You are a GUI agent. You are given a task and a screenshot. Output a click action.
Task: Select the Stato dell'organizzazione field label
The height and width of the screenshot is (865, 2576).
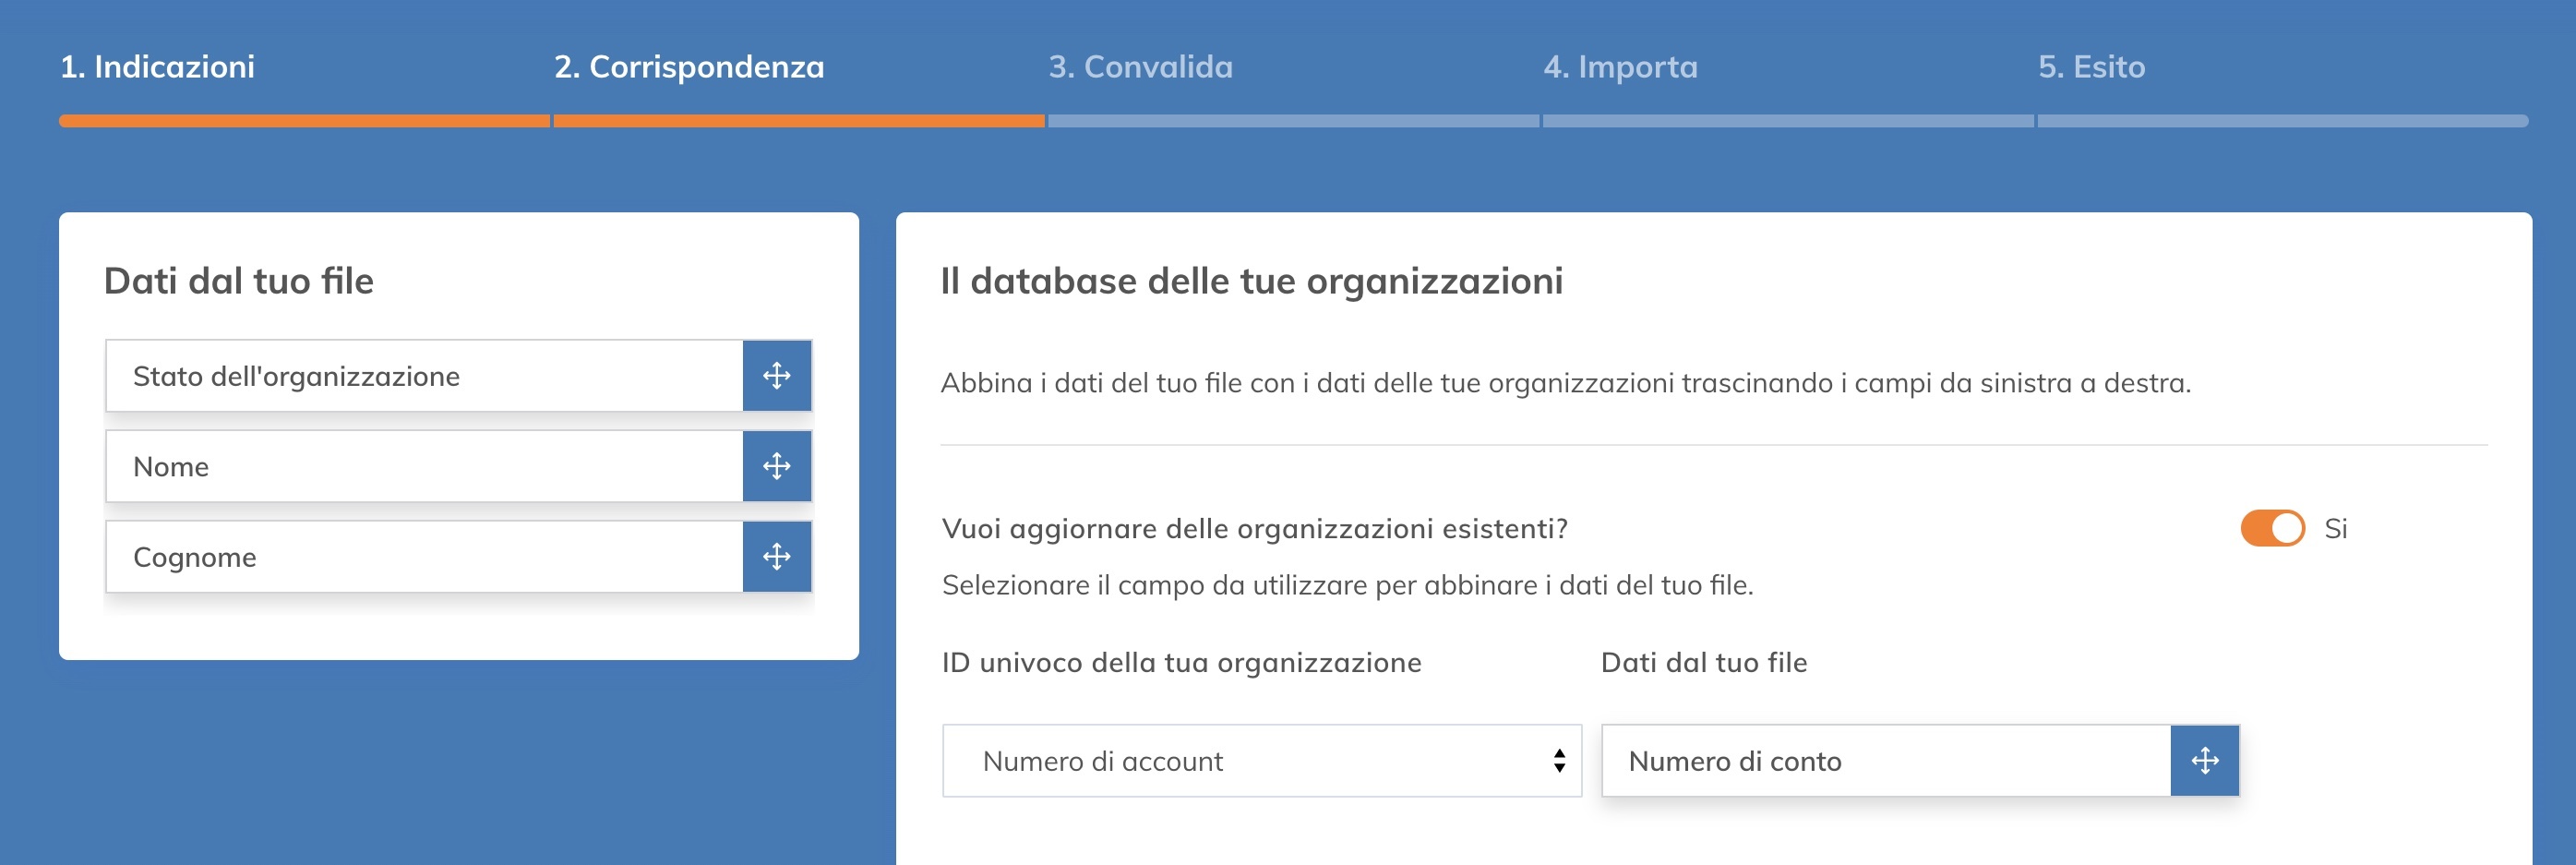[296, 376]
